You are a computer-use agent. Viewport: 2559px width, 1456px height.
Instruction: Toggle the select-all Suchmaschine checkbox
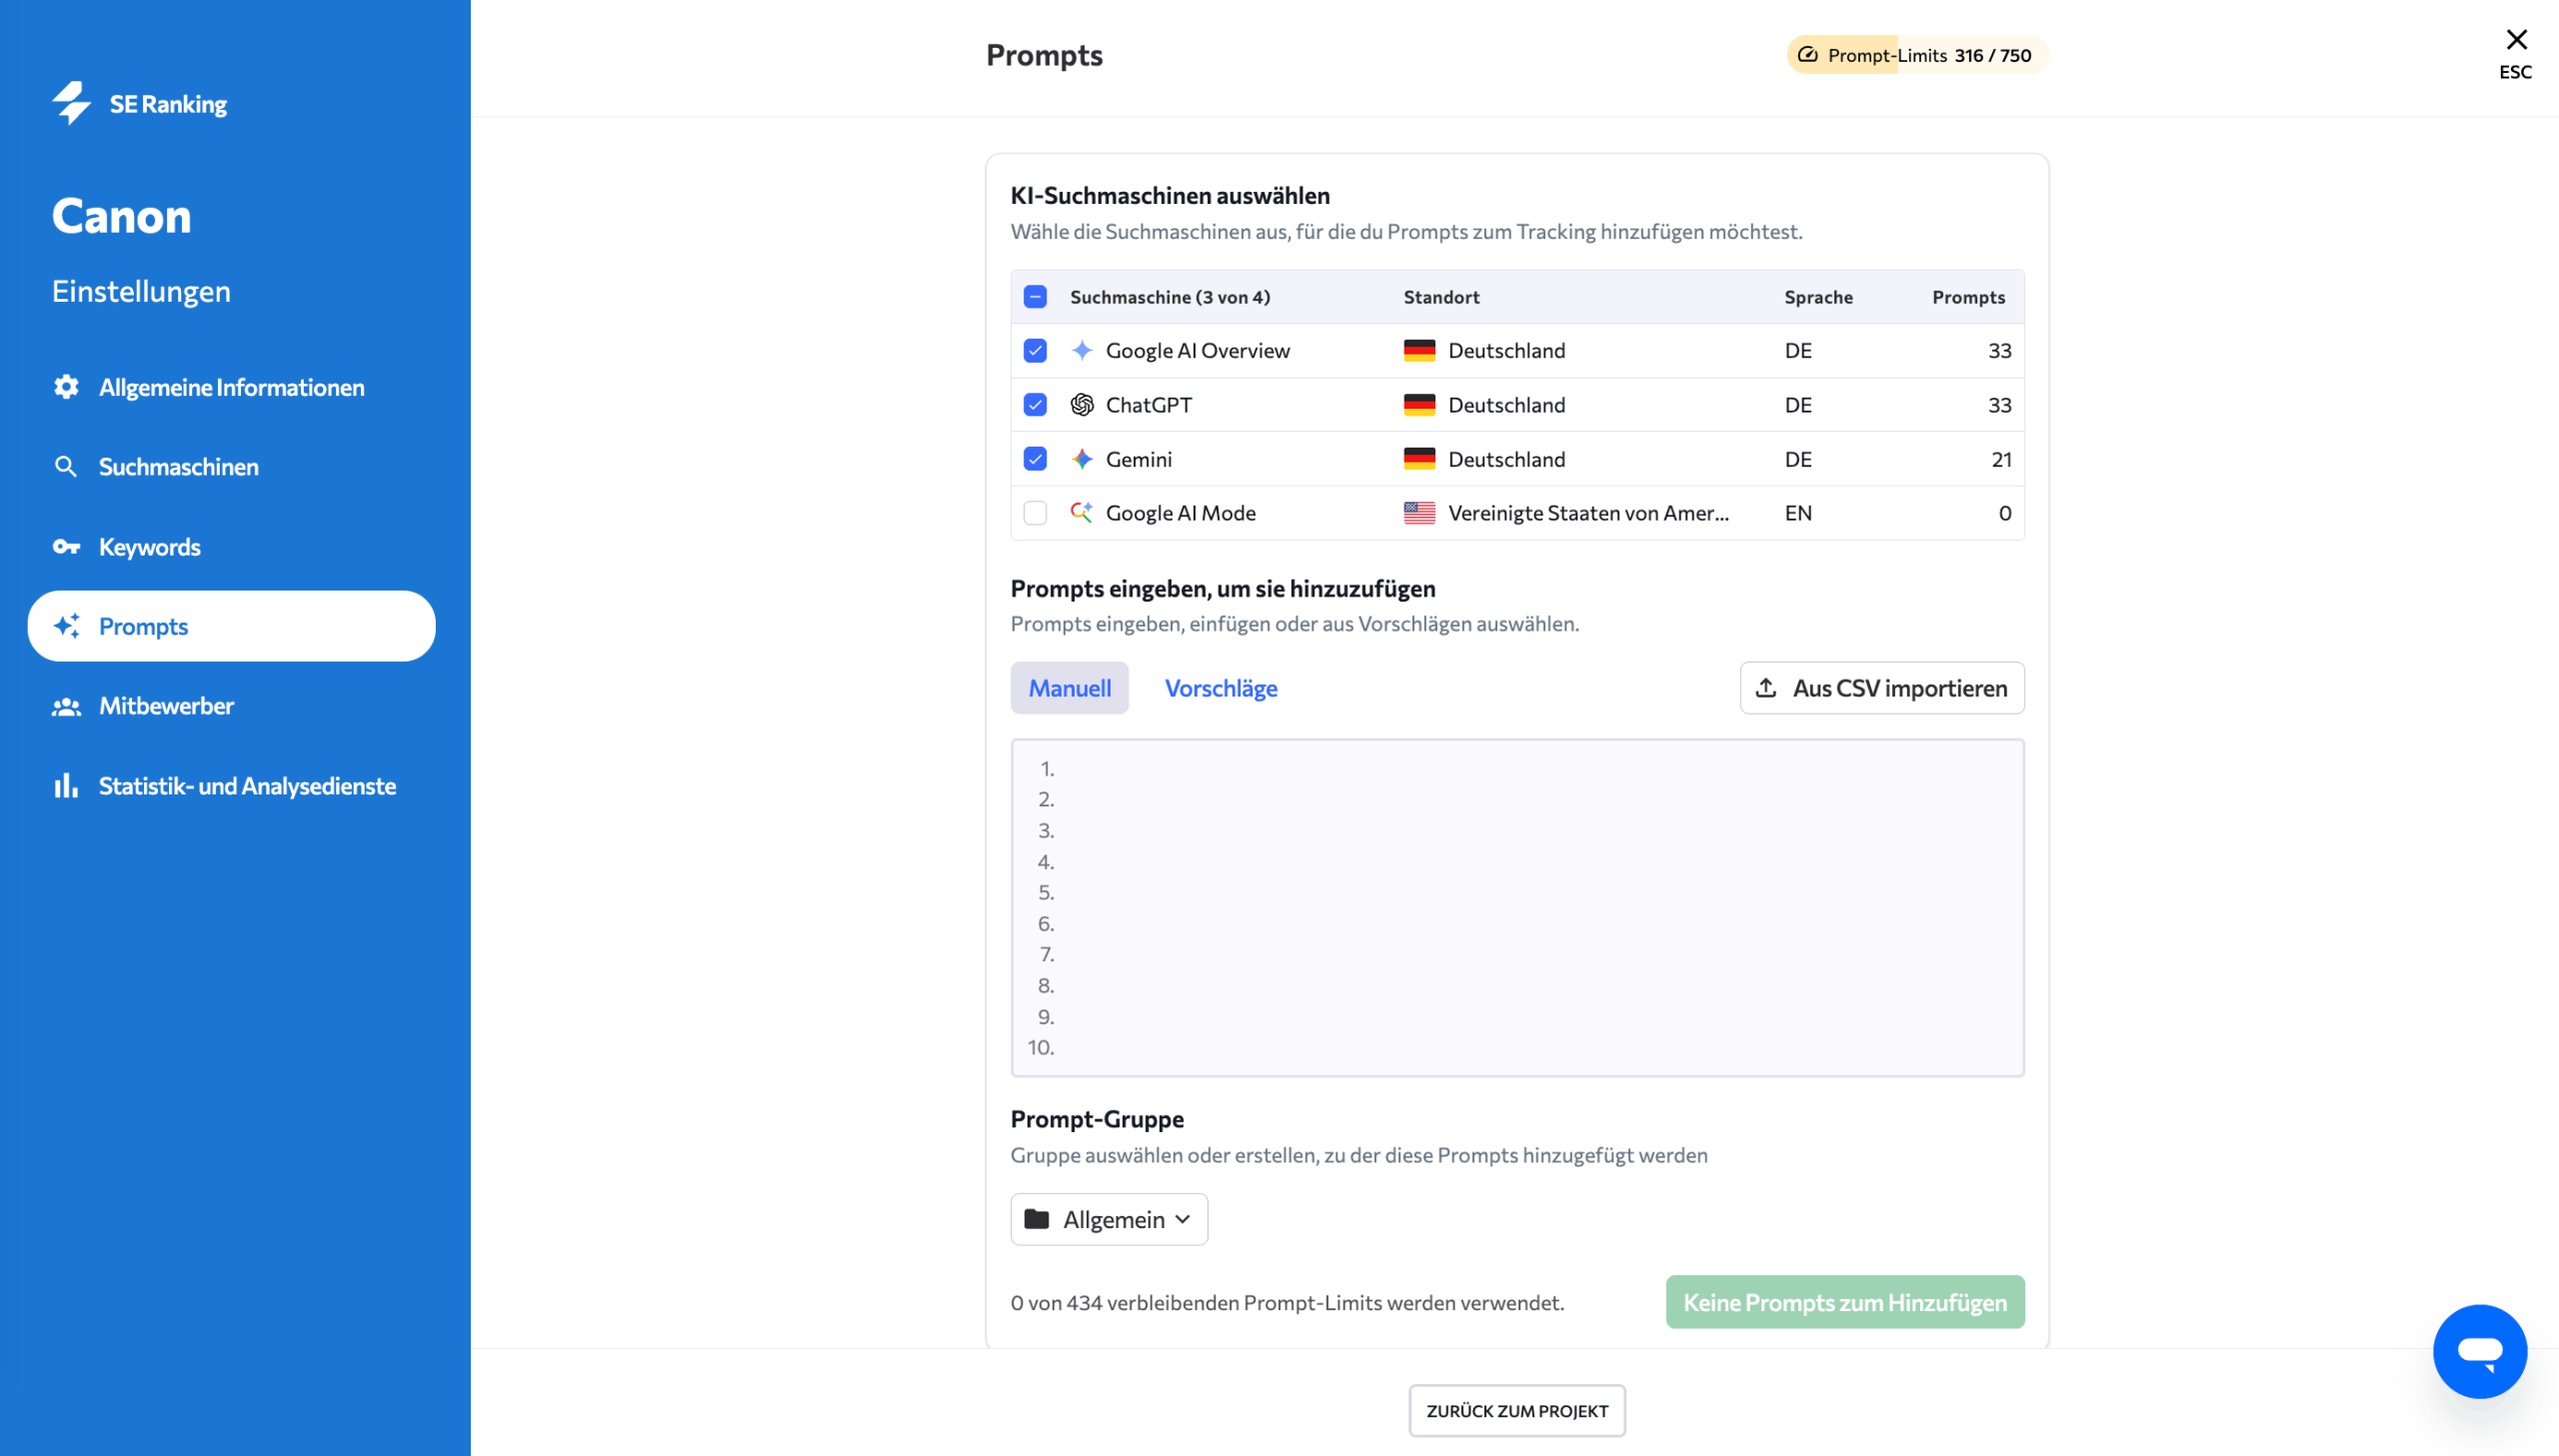(1035, 297)
